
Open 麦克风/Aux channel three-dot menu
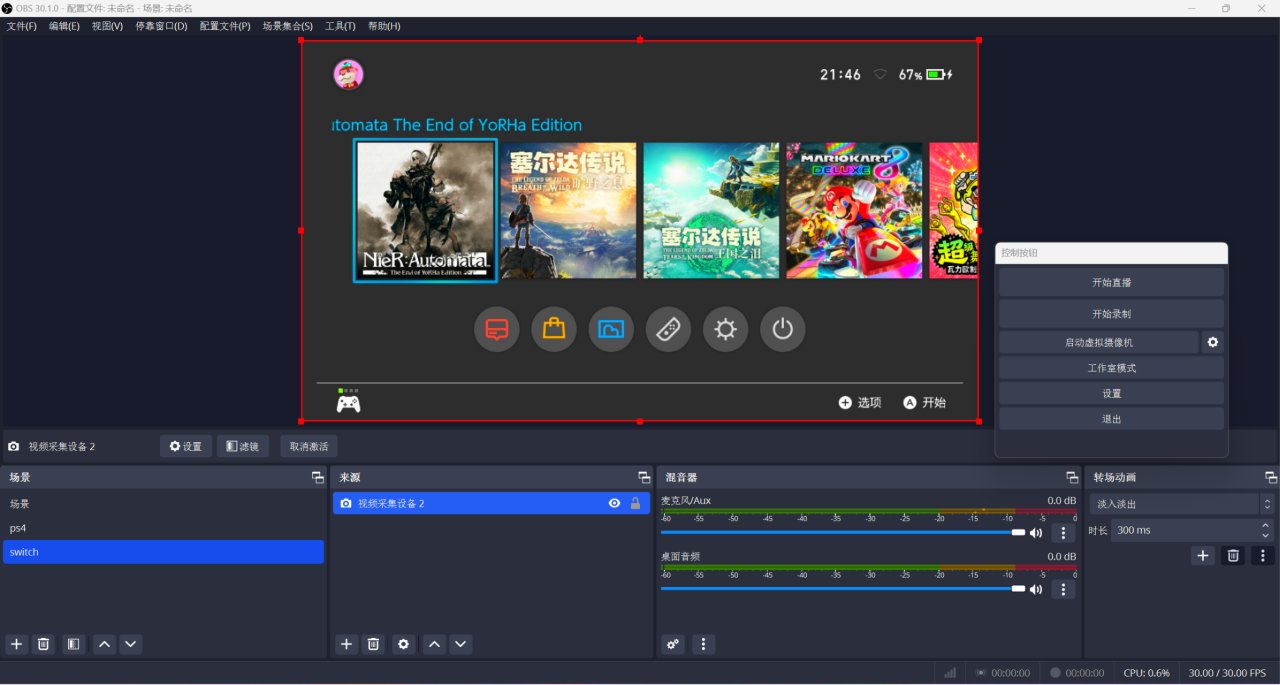(x=1064, y=533)
